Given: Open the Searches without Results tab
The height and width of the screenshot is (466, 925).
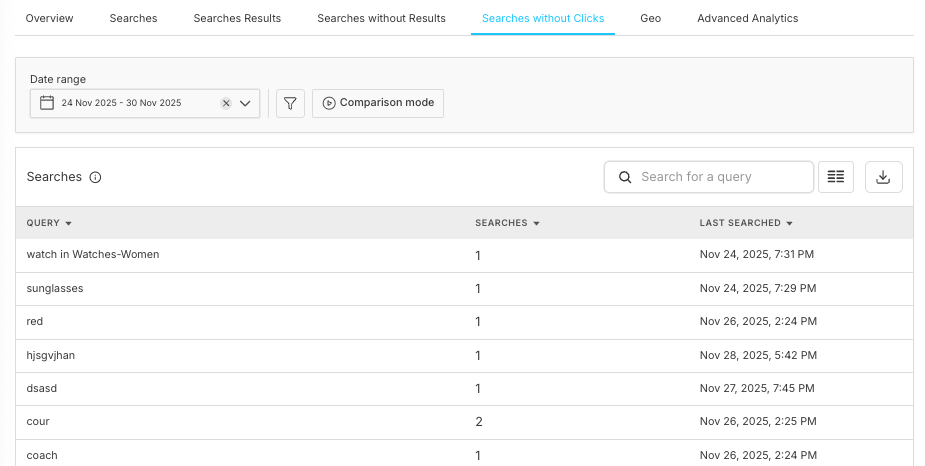Looking at the screenshot, I should (x=381, y=18).
